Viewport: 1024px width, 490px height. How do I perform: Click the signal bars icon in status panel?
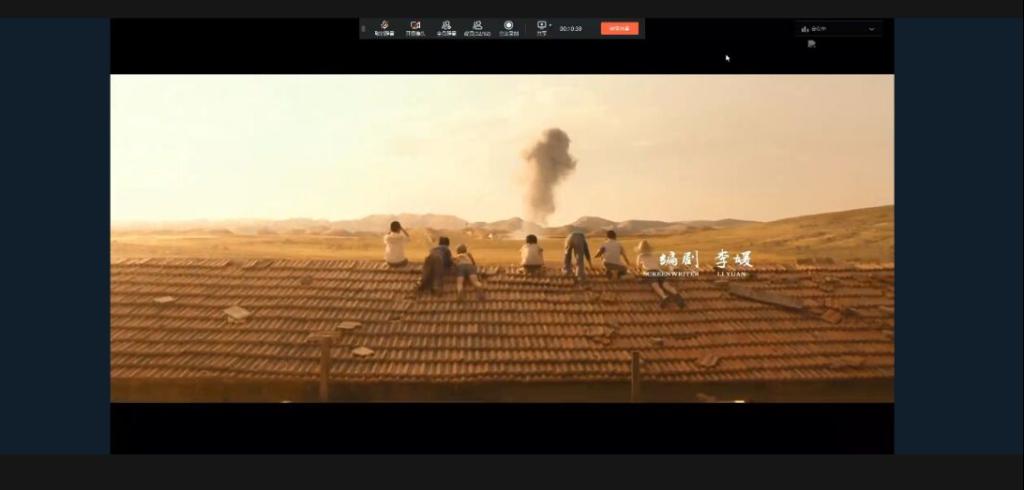(x=805, y=29)
